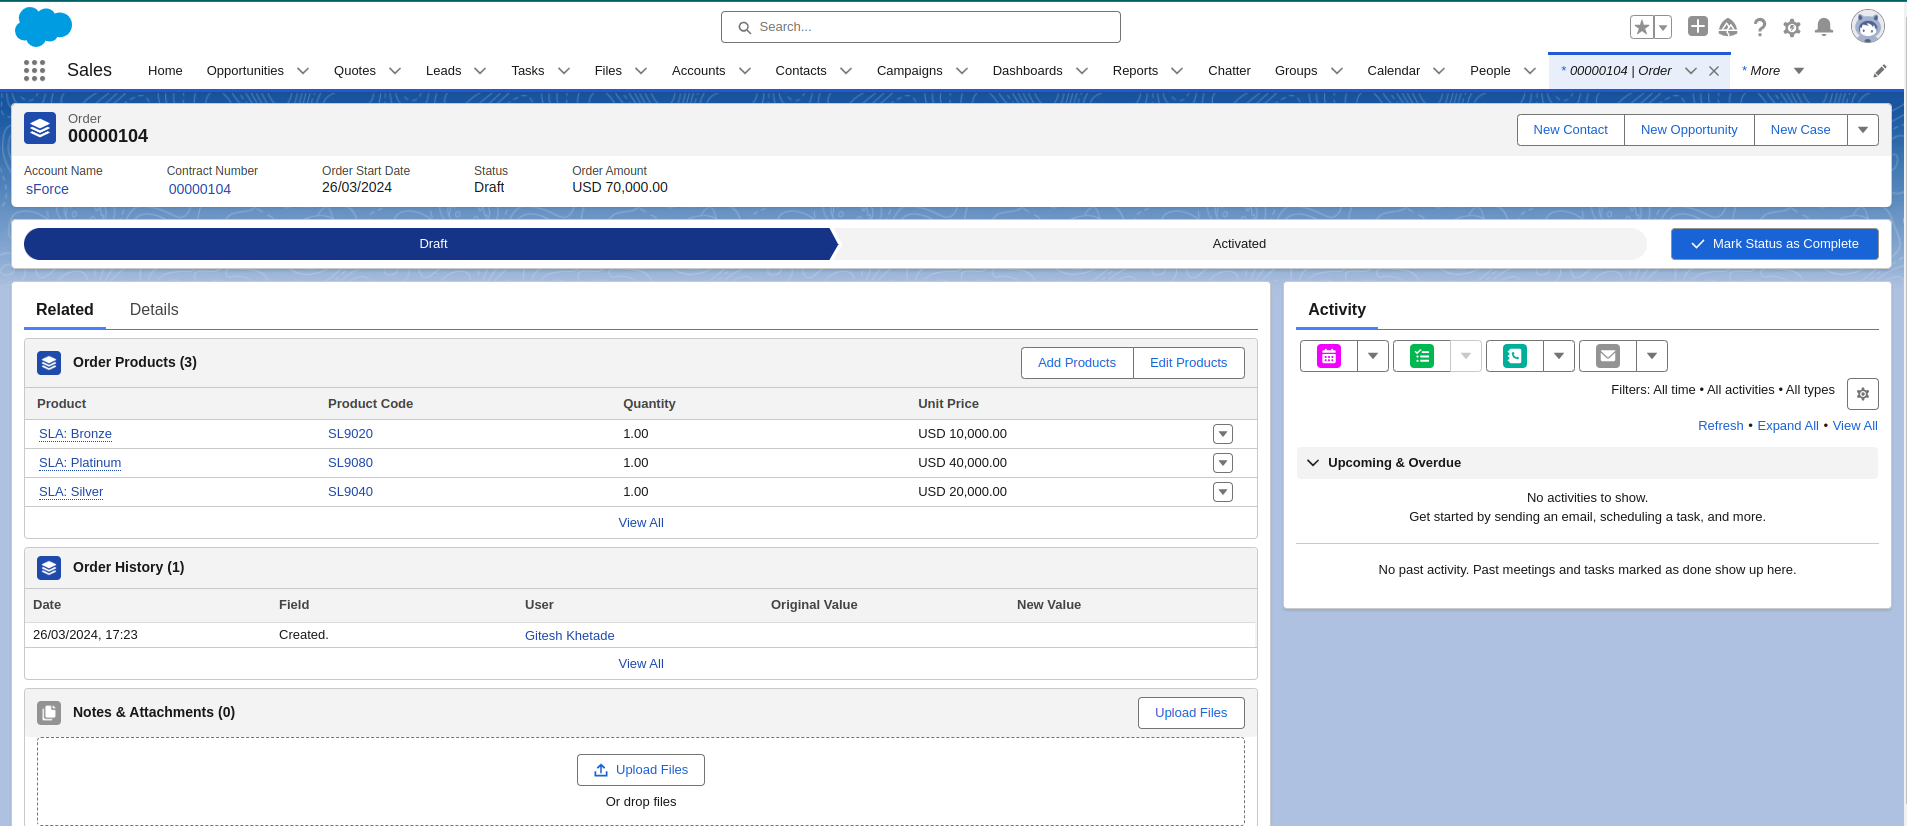Open the Dashboards nav item
1907x826 pixels.
pyautogui.click(x=1027, y=71)
